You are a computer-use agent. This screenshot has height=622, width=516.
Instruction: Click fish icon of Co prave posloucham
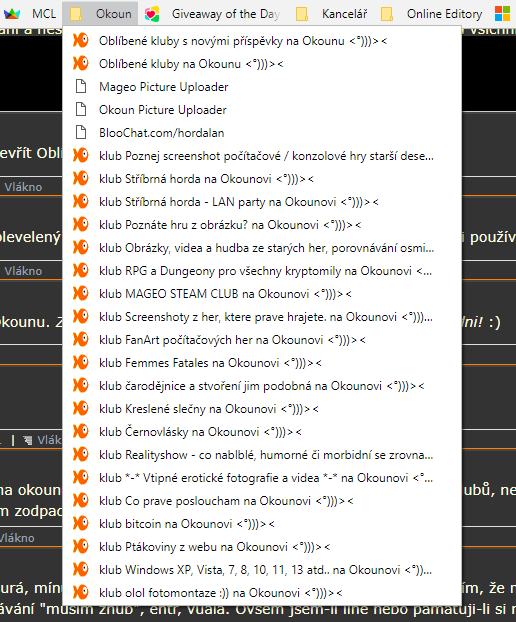pos(81,501)
